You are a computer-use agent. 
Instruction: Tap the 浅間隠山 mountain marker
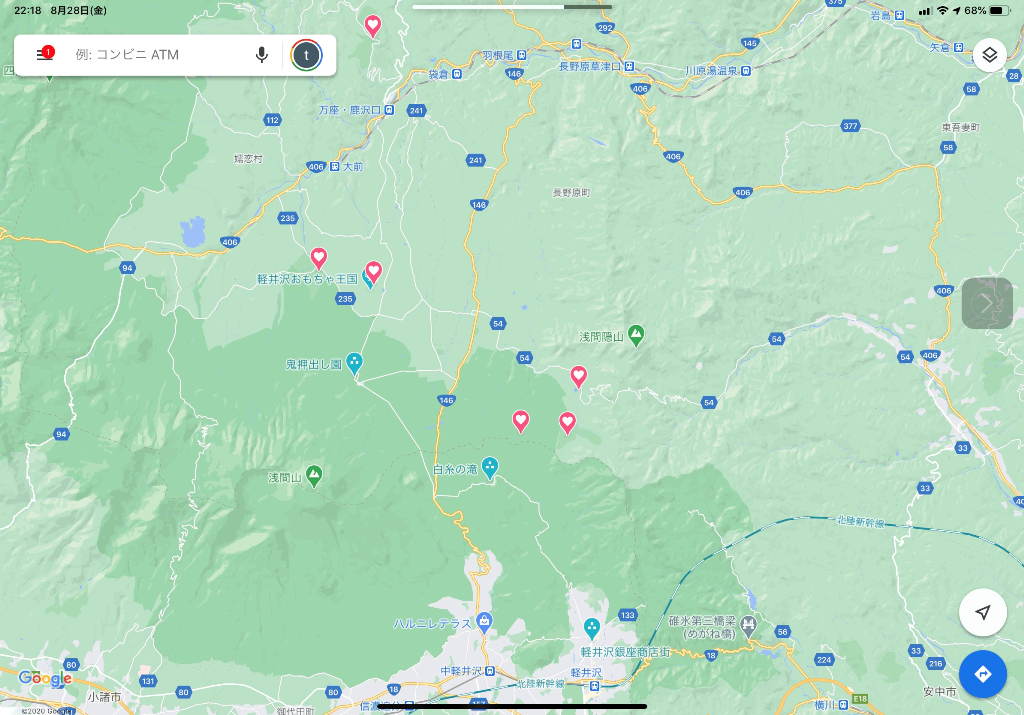pos(636,335)
